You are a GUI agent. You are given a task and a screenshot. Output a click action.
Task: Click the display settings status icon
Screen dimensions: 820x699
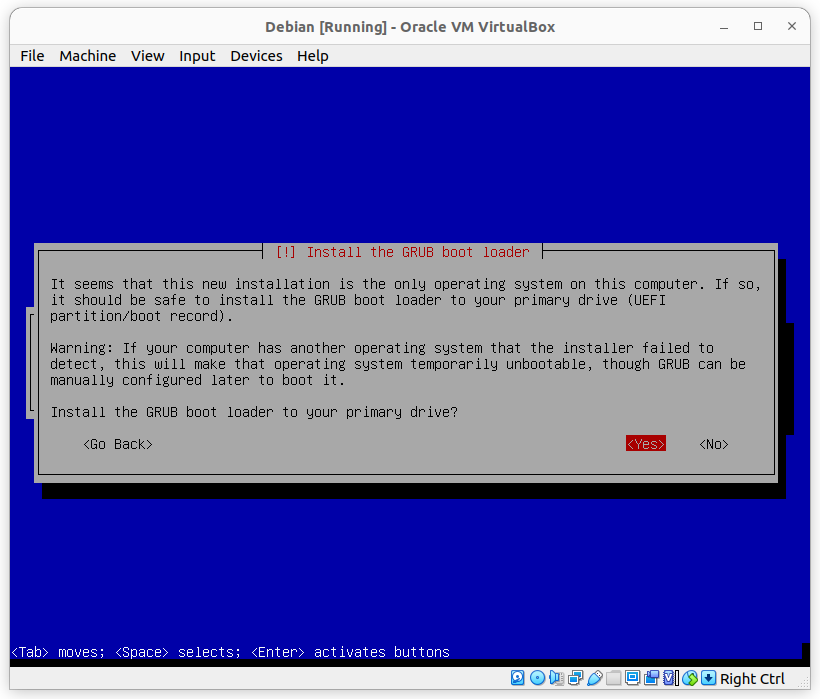coord(632,678)
